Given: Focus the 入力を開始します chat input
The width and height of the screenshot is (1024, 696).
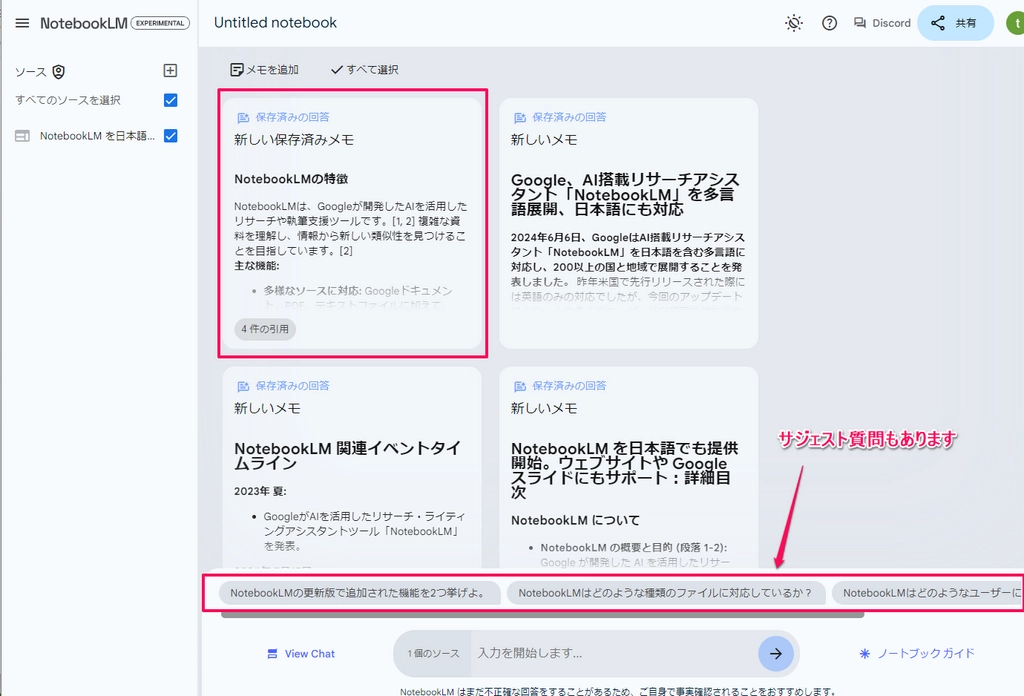Looking at the screenshot, I should click(614, 654).
